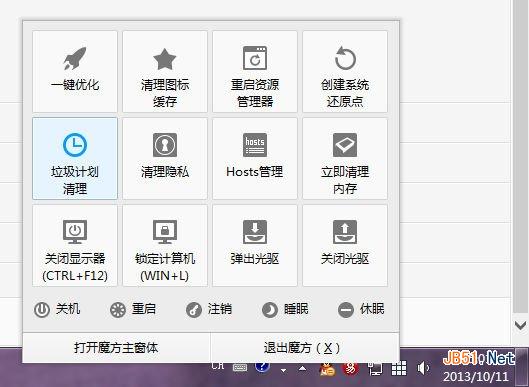Screen dimensions: 529x387
Task: Select the star icon 清理图标缓存
Action: pyautogui.click(x=165, y=59)
